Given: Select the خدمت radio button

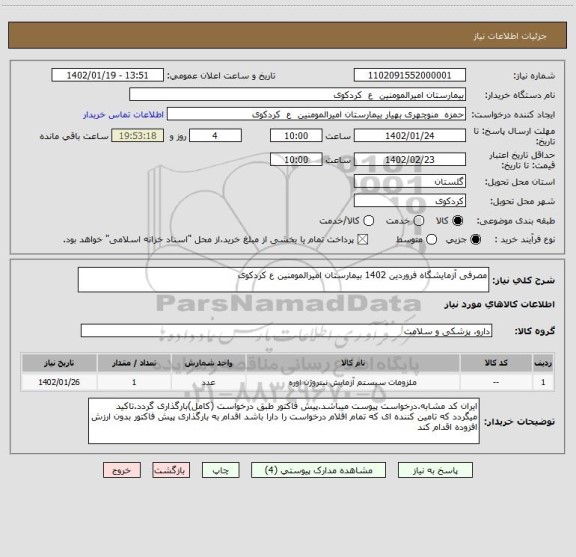Looking at the screenshot, I should click(419, 220).
